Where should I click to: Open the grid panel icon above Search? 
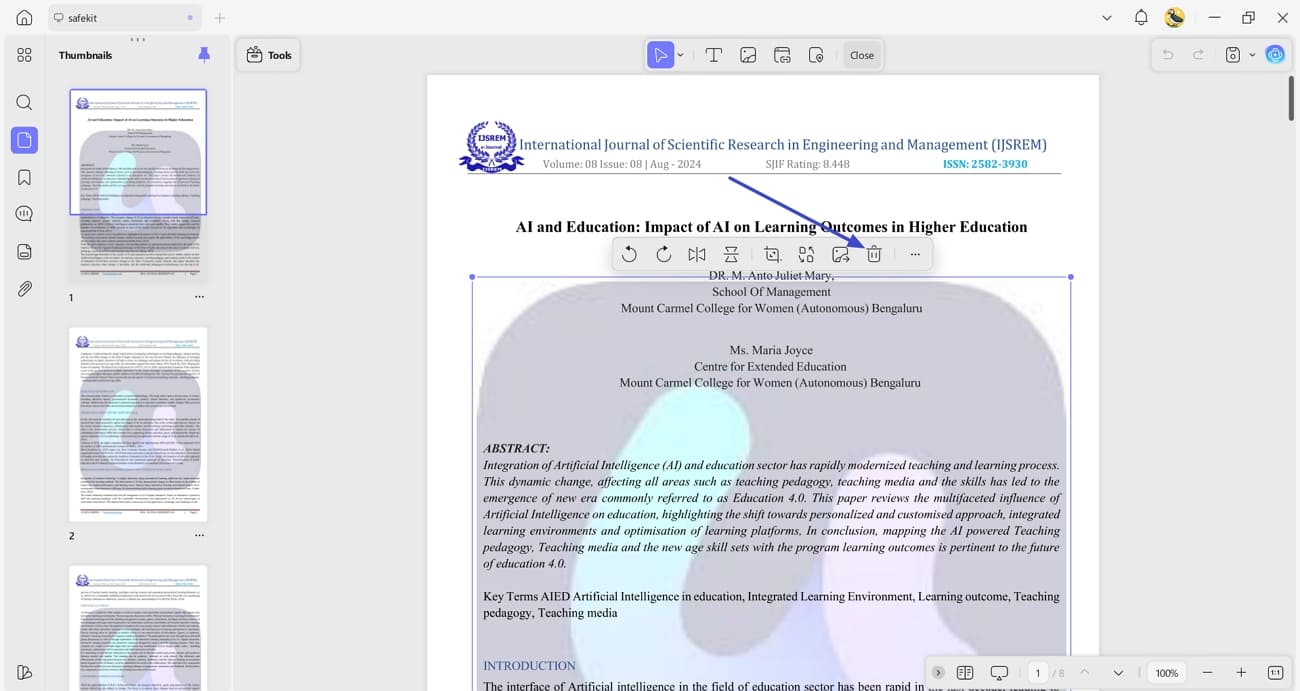(x=24, y=55)
